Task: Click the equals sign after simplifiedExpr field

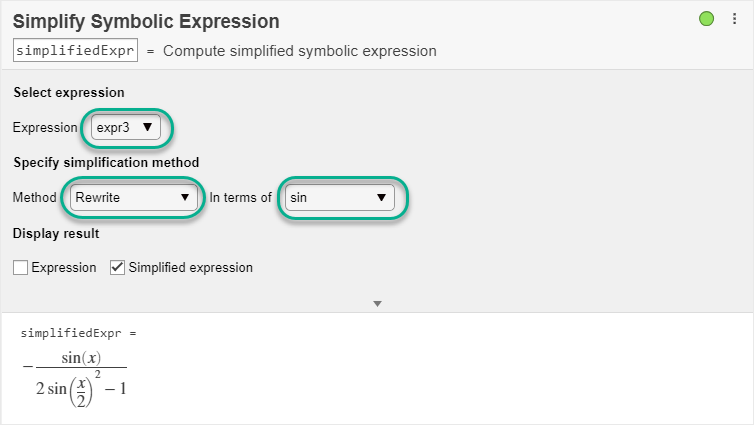Action: tap(150, 51)
